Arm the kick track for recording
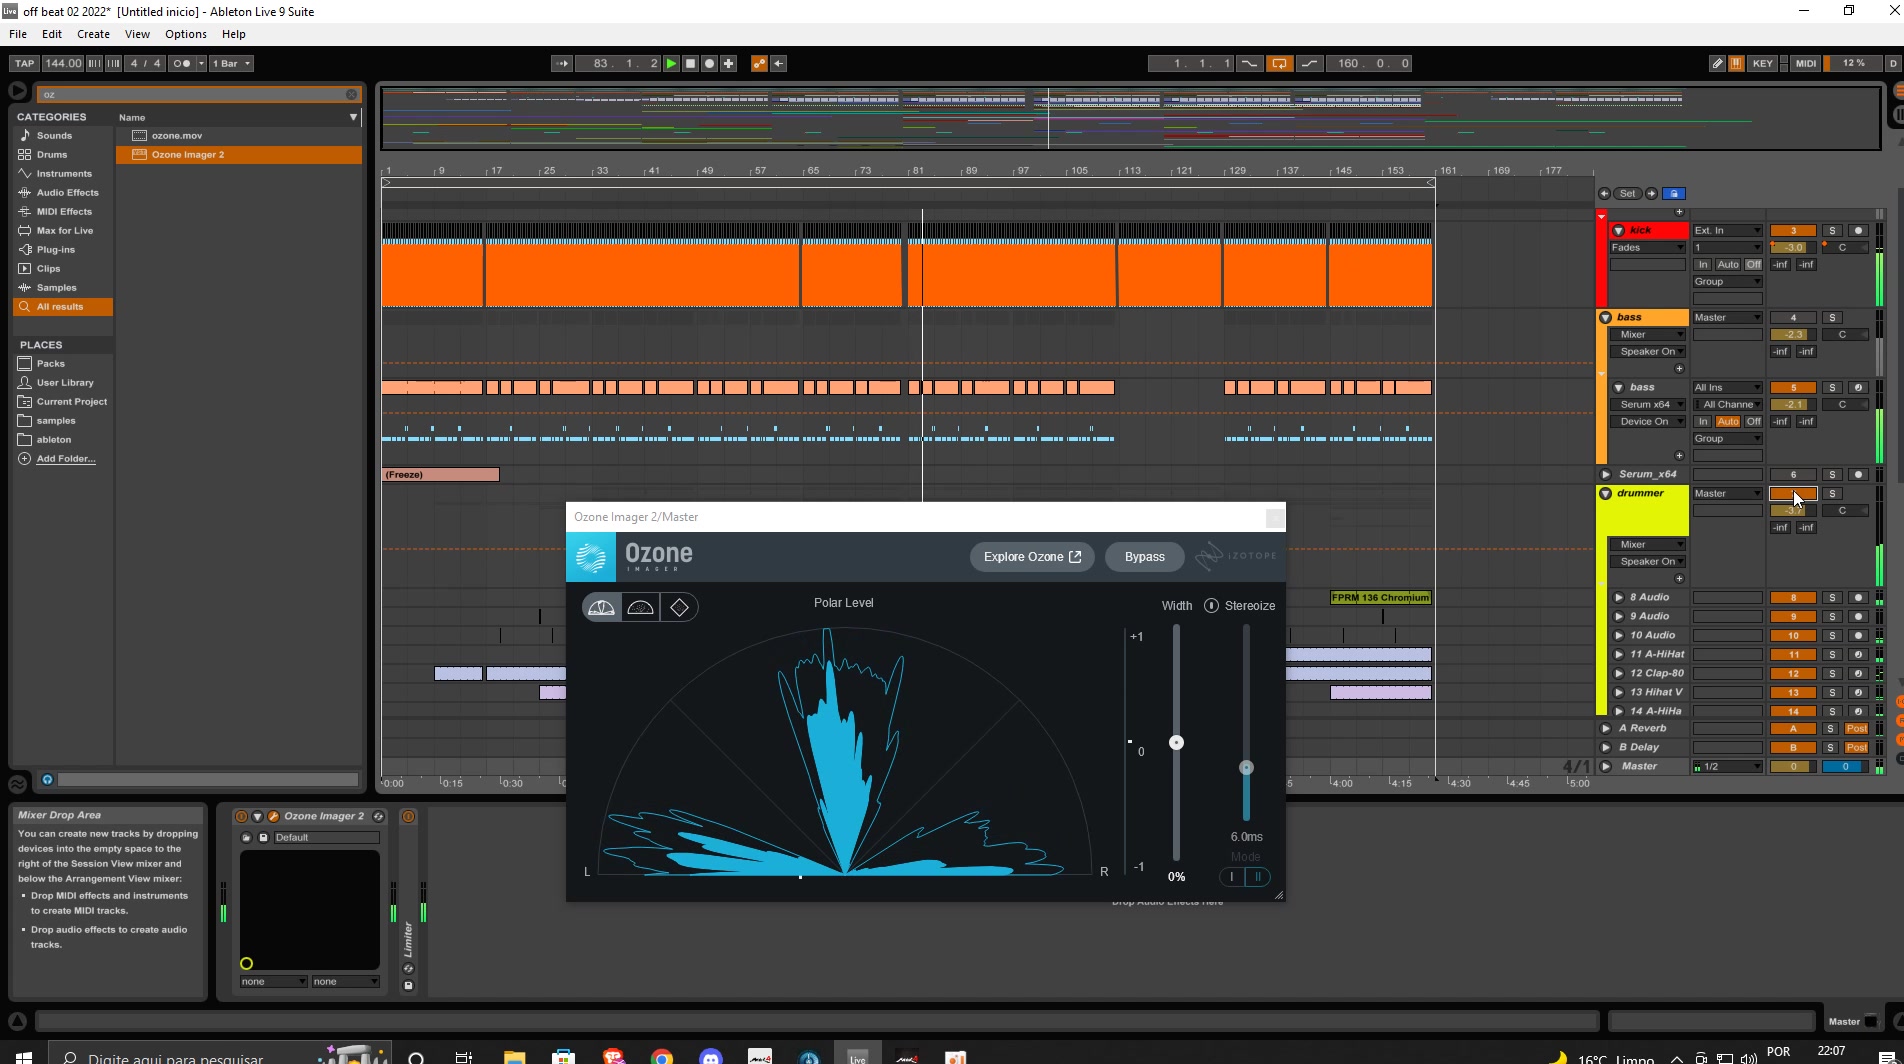This screenshot has width=1904, height=1064. click(x=1859, y=231)
